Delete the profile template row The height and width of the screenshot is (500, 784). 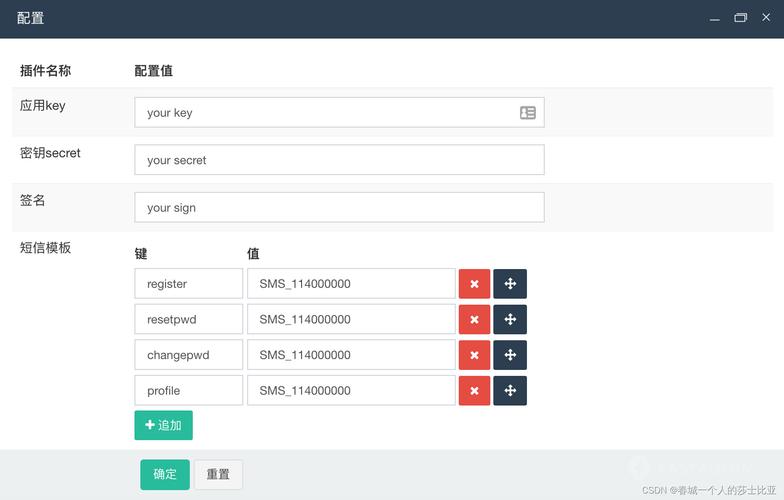point(474,390)
